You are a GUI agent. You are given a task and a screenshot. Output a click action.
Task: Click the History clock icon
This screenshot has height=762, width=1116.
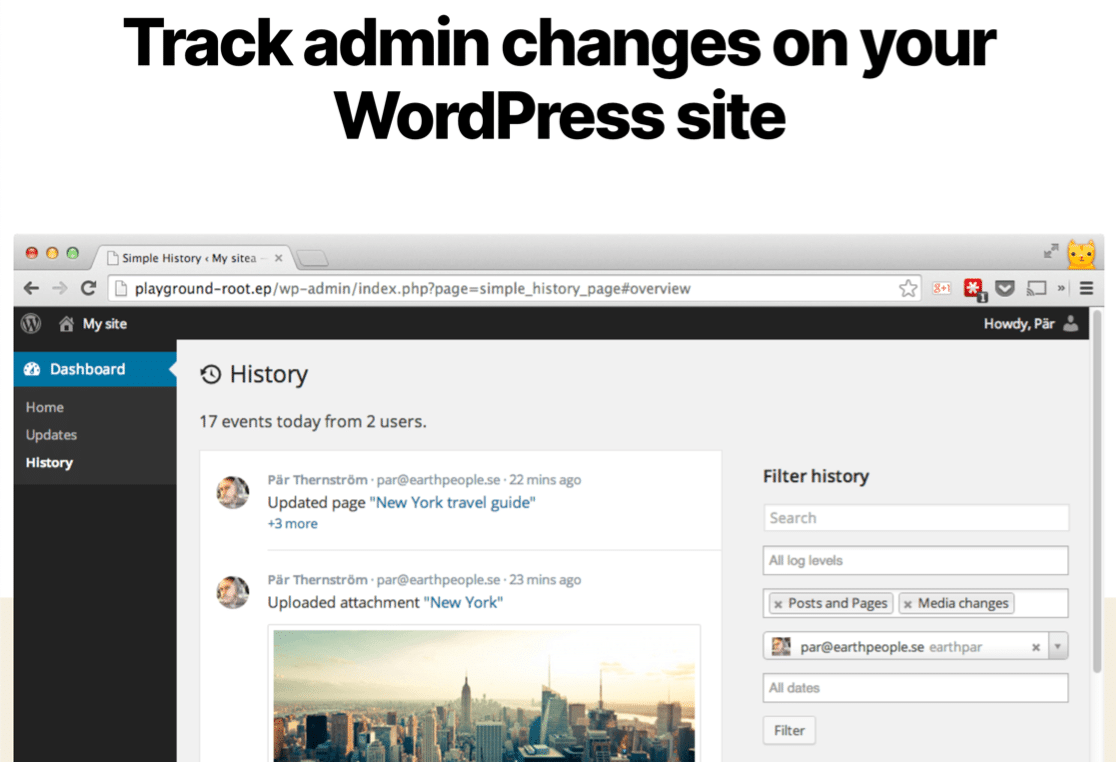tap(211, 374)
